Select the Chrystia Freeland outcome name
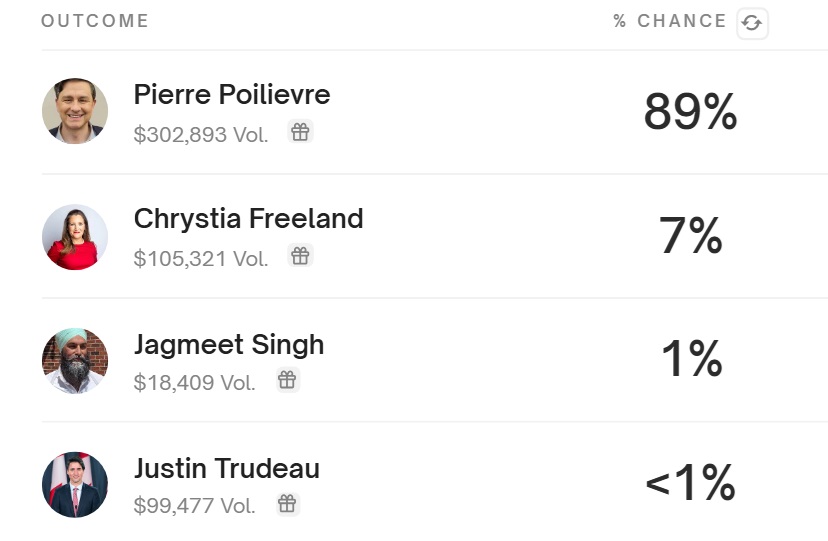The width and height of the screenshot is (828, 541). point(248,219)
